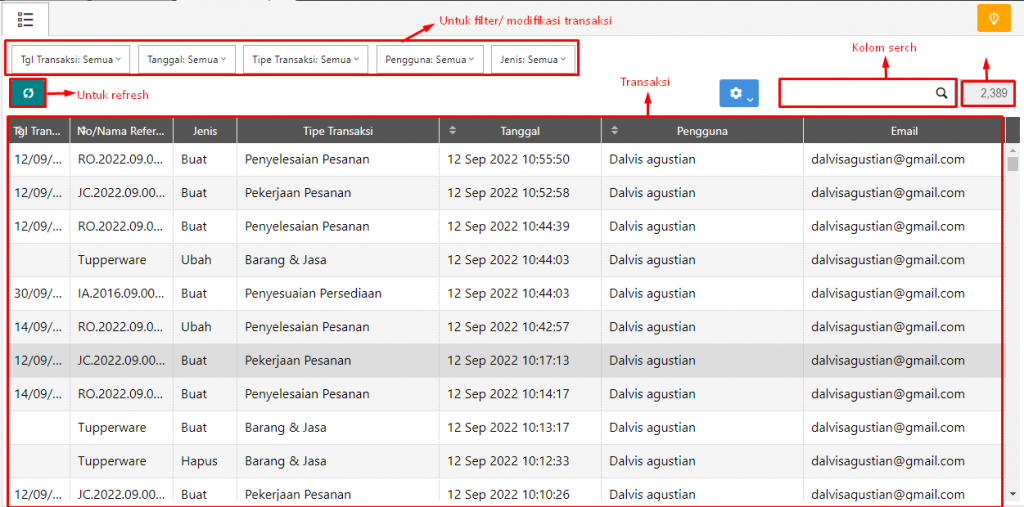Click the 2,389 record count box
Viewport: 1024px width, 507px height.
(989, 93)
